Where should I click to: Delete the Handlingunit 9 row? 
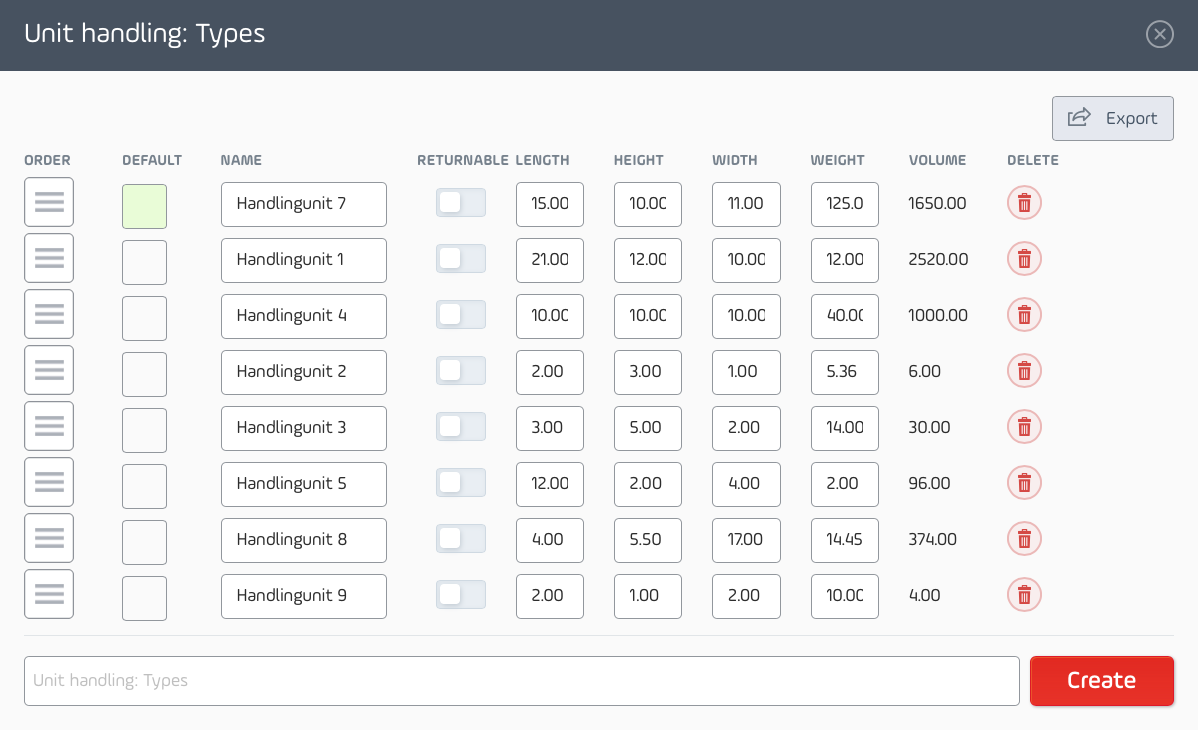point(1024,595)
